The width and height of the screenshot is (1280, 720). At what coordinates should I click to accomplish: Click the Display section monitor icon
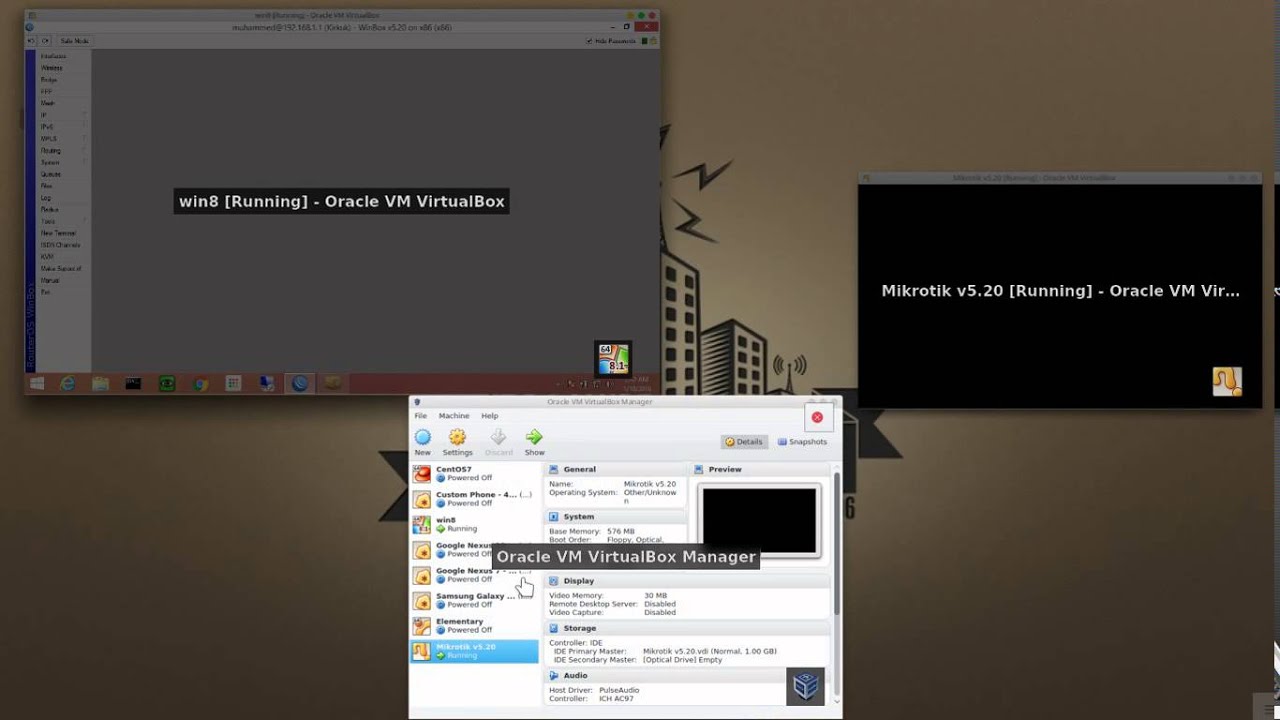[x=553, y=581]
